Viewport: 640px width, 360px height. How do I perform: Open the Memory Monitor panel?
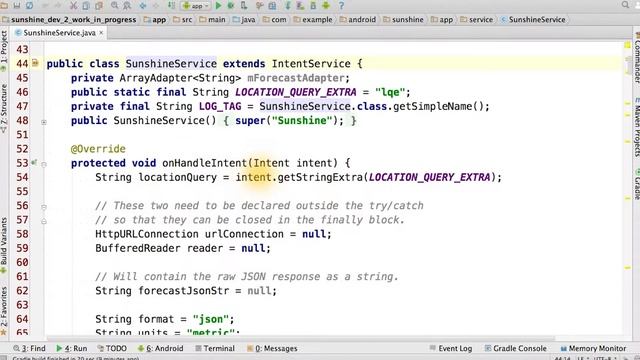coord(593,348)
